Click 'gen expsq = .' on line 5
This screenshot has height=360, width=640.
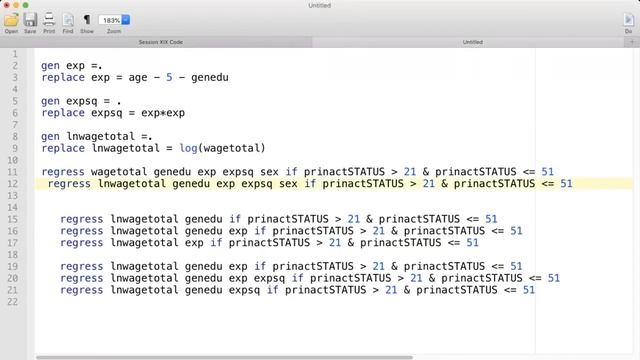pos(81,101)
